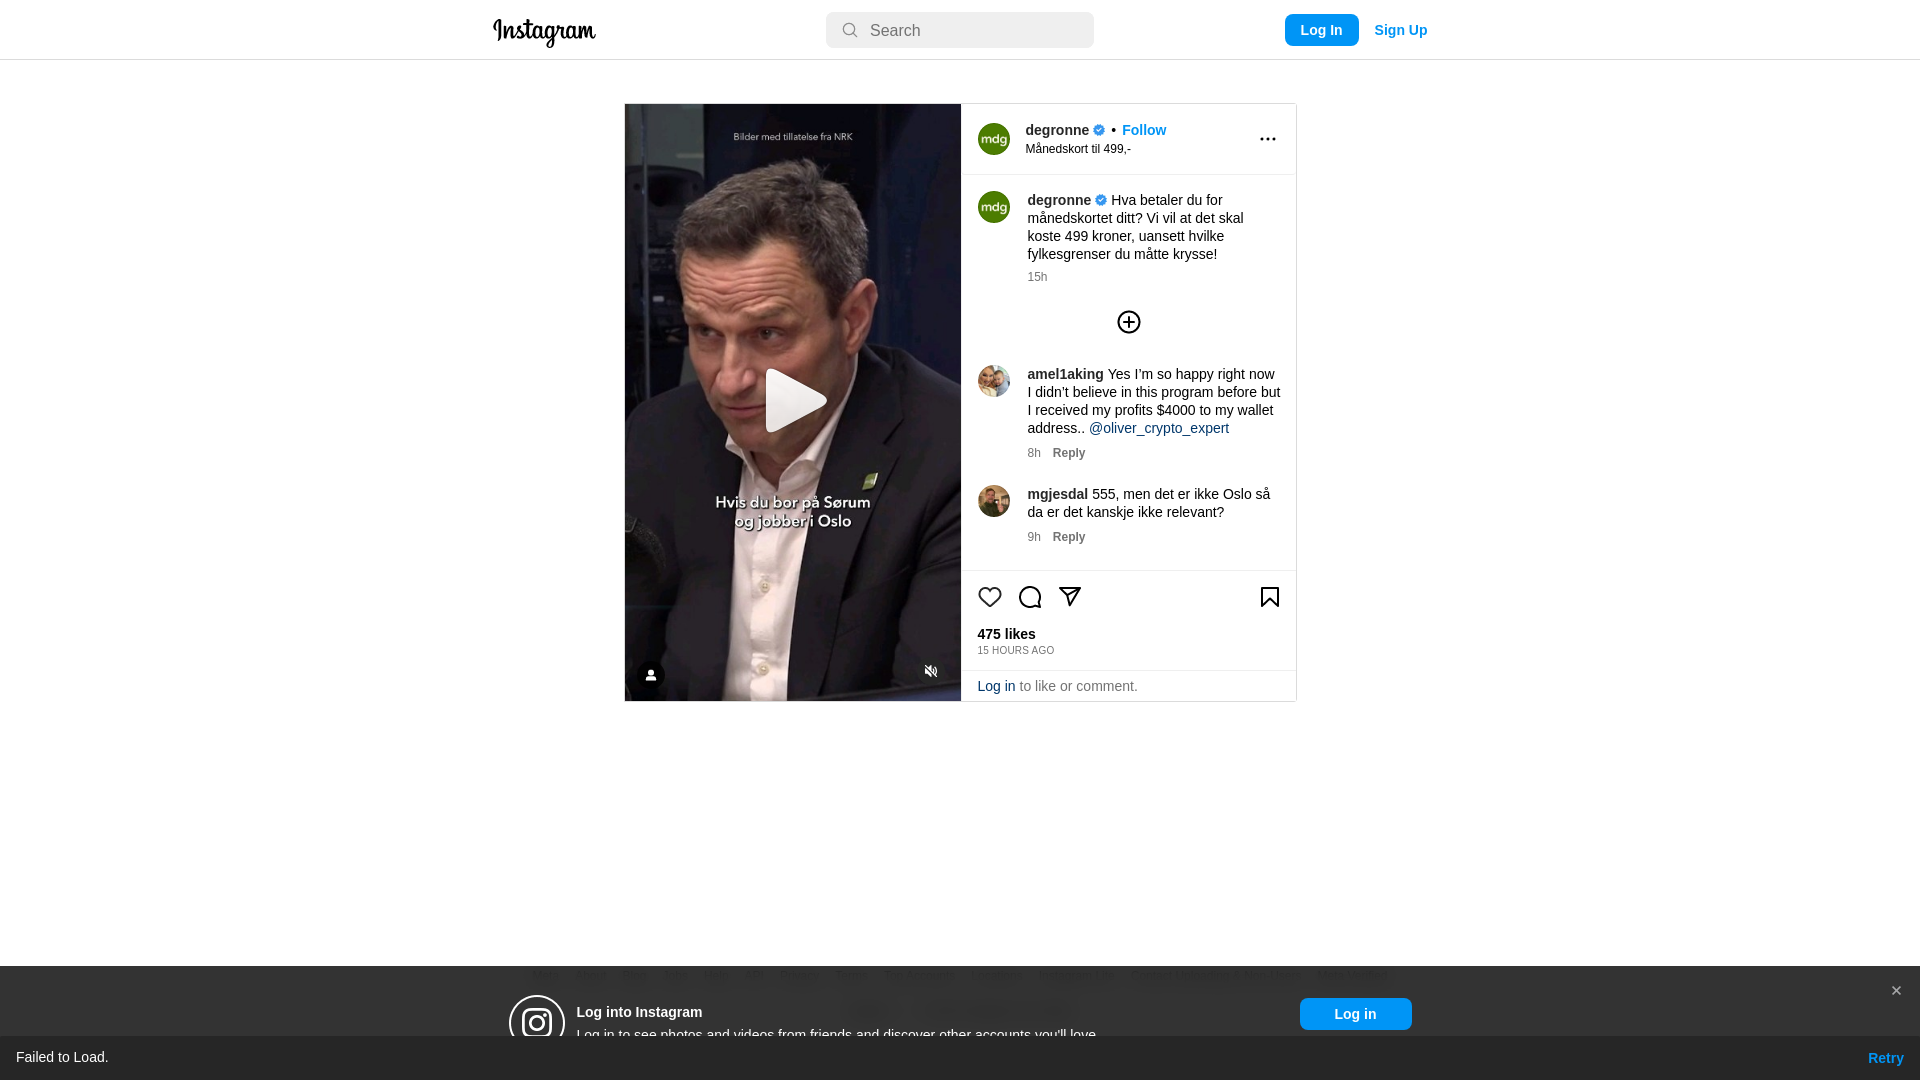The height and width of the screenshot is (1080, 1920).
Task: Reply to amel1aking's comment
Action: [x=1068, y=453]
